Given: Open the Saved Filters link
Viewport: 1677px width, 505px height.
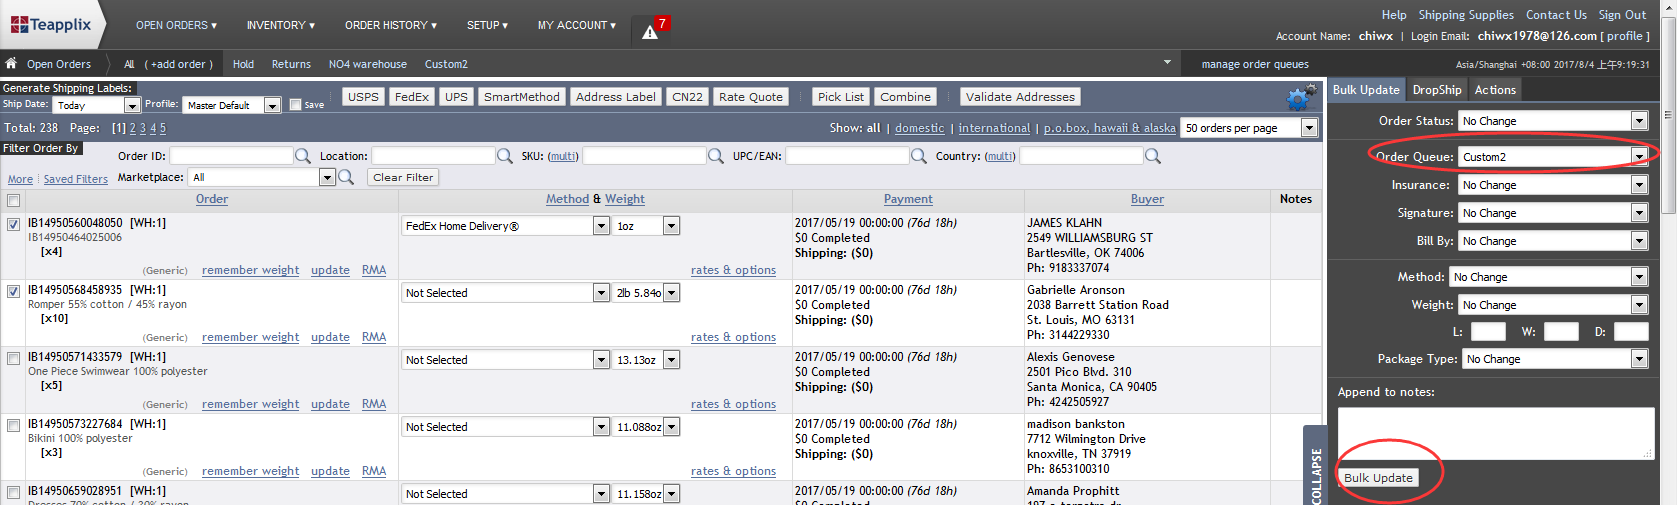Looking at the screenshot, I should click(x=75, y=179).
